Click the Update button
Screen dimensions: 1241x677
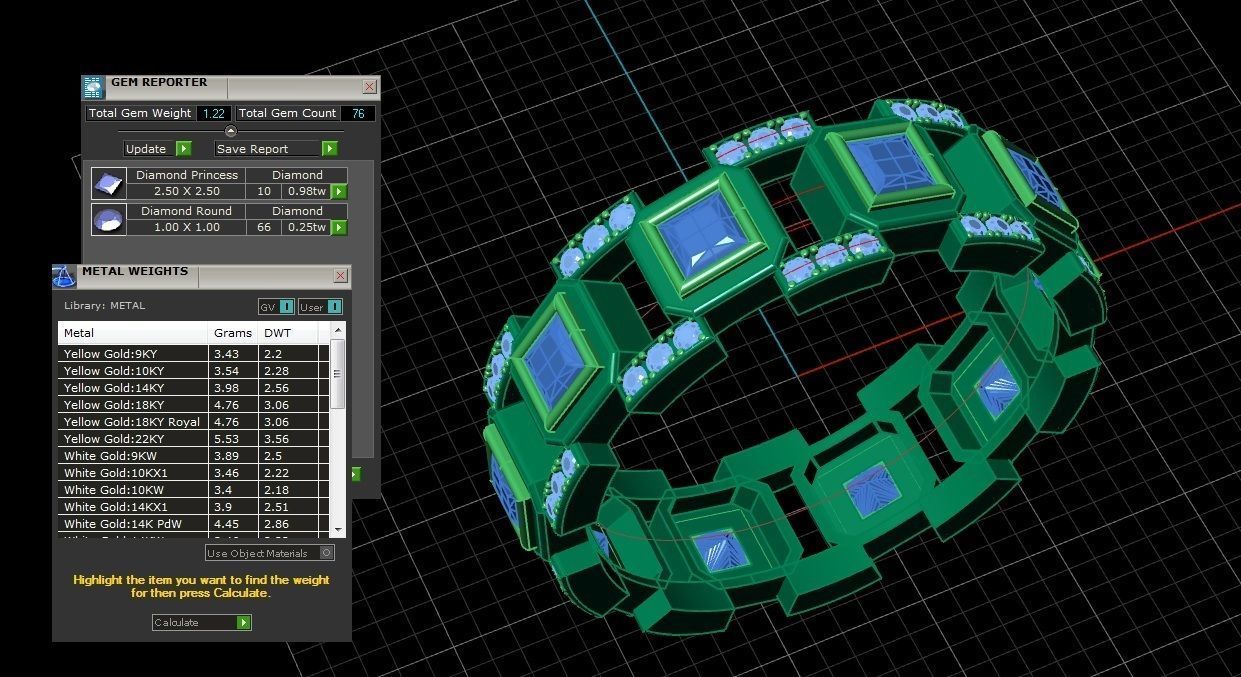click(157, 149)
